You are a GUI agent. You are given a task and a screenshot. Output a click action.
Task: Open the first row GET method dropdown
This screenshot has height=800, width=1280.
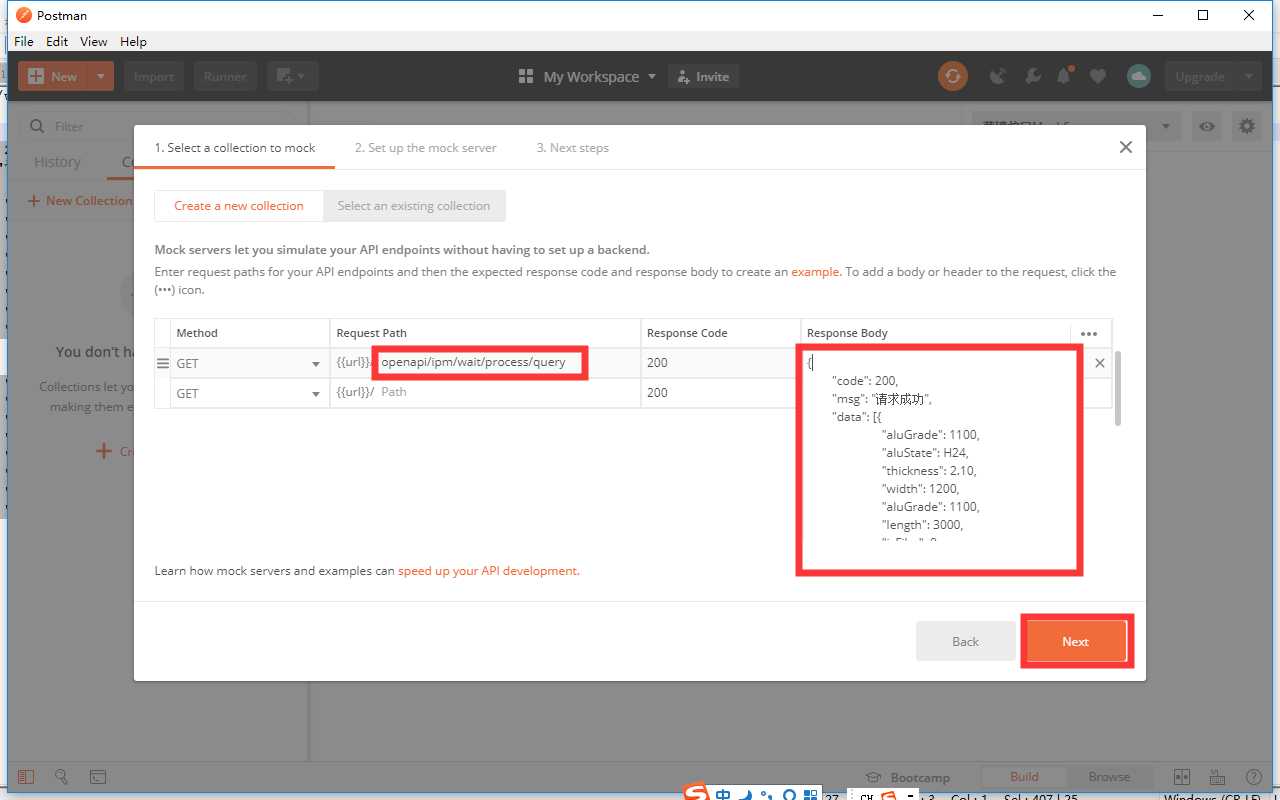coord(248,364)
